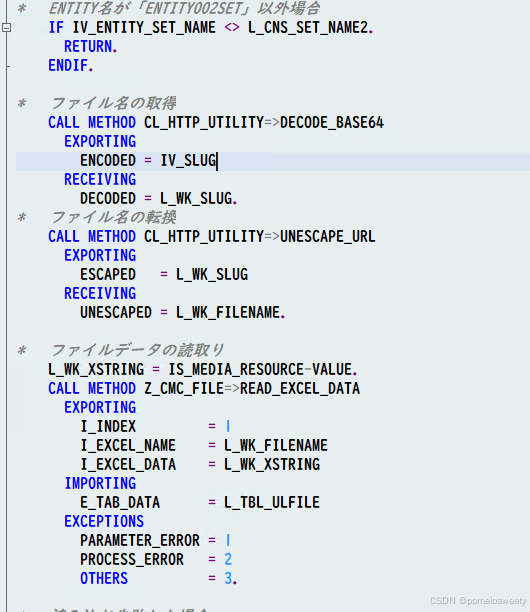Click the L_WK_SLUG. receiving variable
The width and height of the screenshot is (530, 612).
coord(199,199)
